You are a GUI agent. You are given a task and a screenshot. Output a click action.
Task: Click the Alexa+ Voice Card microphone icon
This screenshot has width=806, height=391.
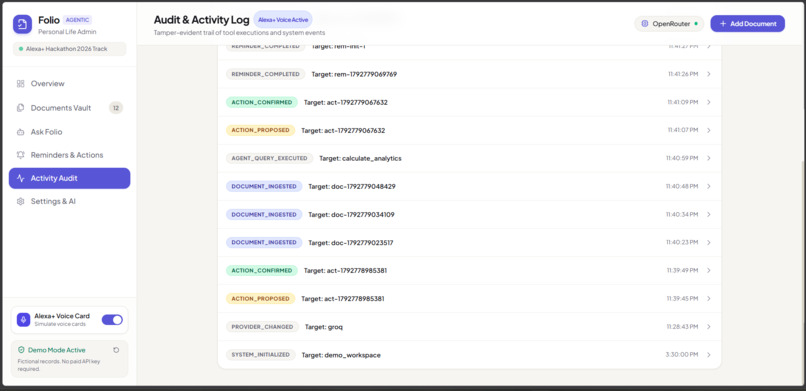pos(24,320)
